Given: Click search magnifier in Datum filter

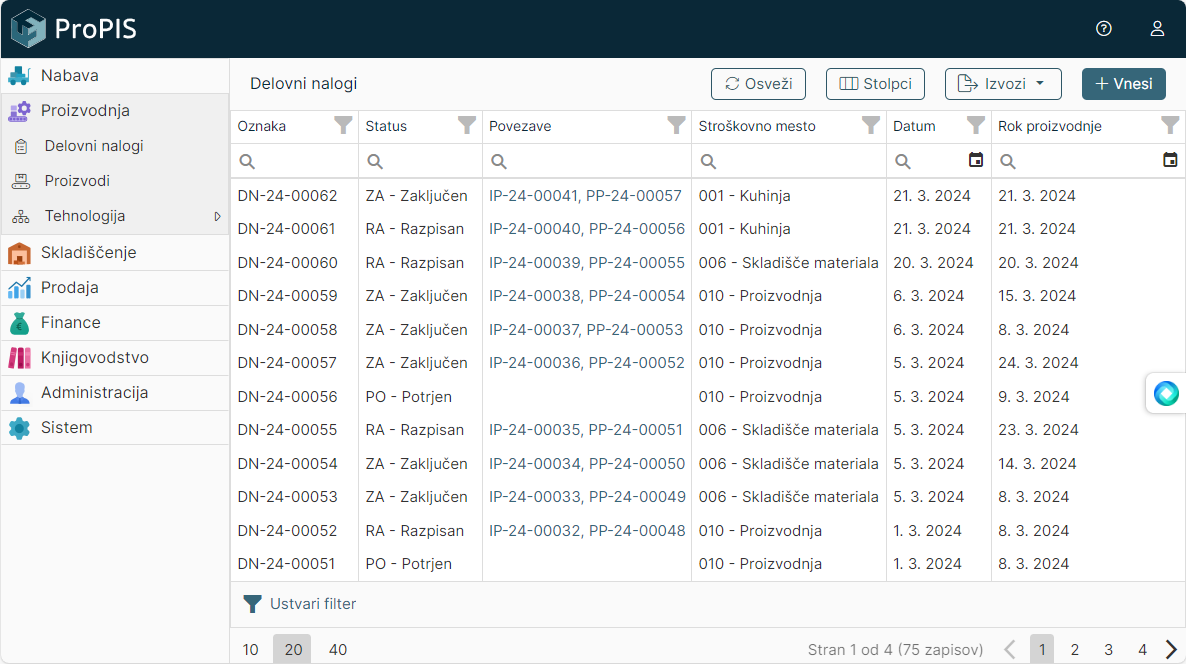Looking at the screenshot, I should tap(902, 161).
